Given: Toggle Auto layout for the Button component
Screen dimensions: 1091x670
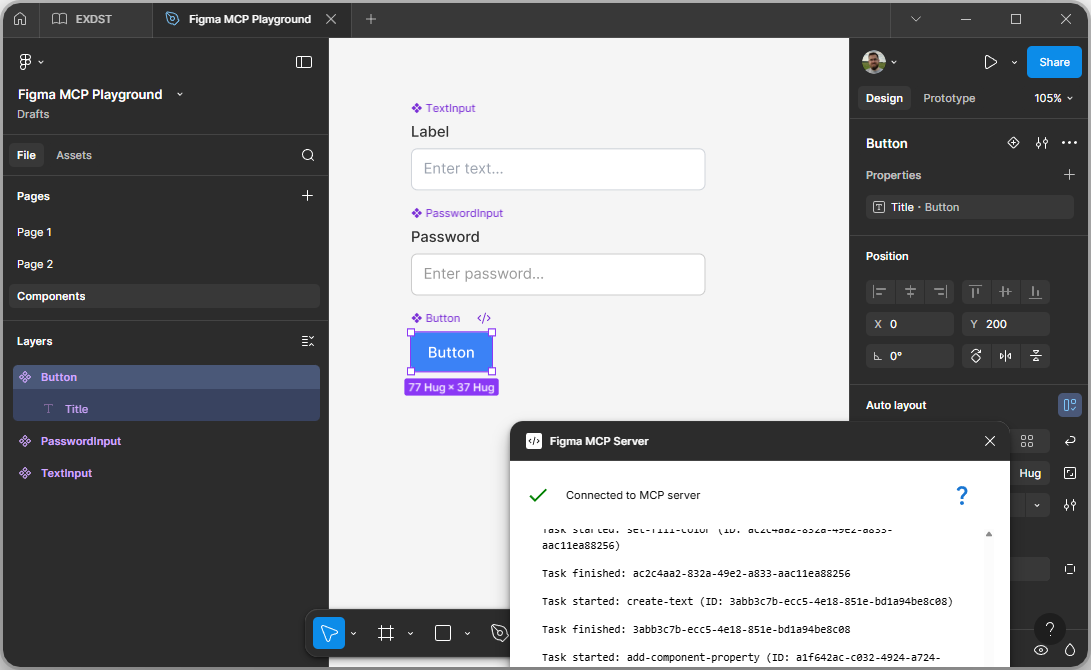Looking at the screenshot, I should coord(1069,404).
